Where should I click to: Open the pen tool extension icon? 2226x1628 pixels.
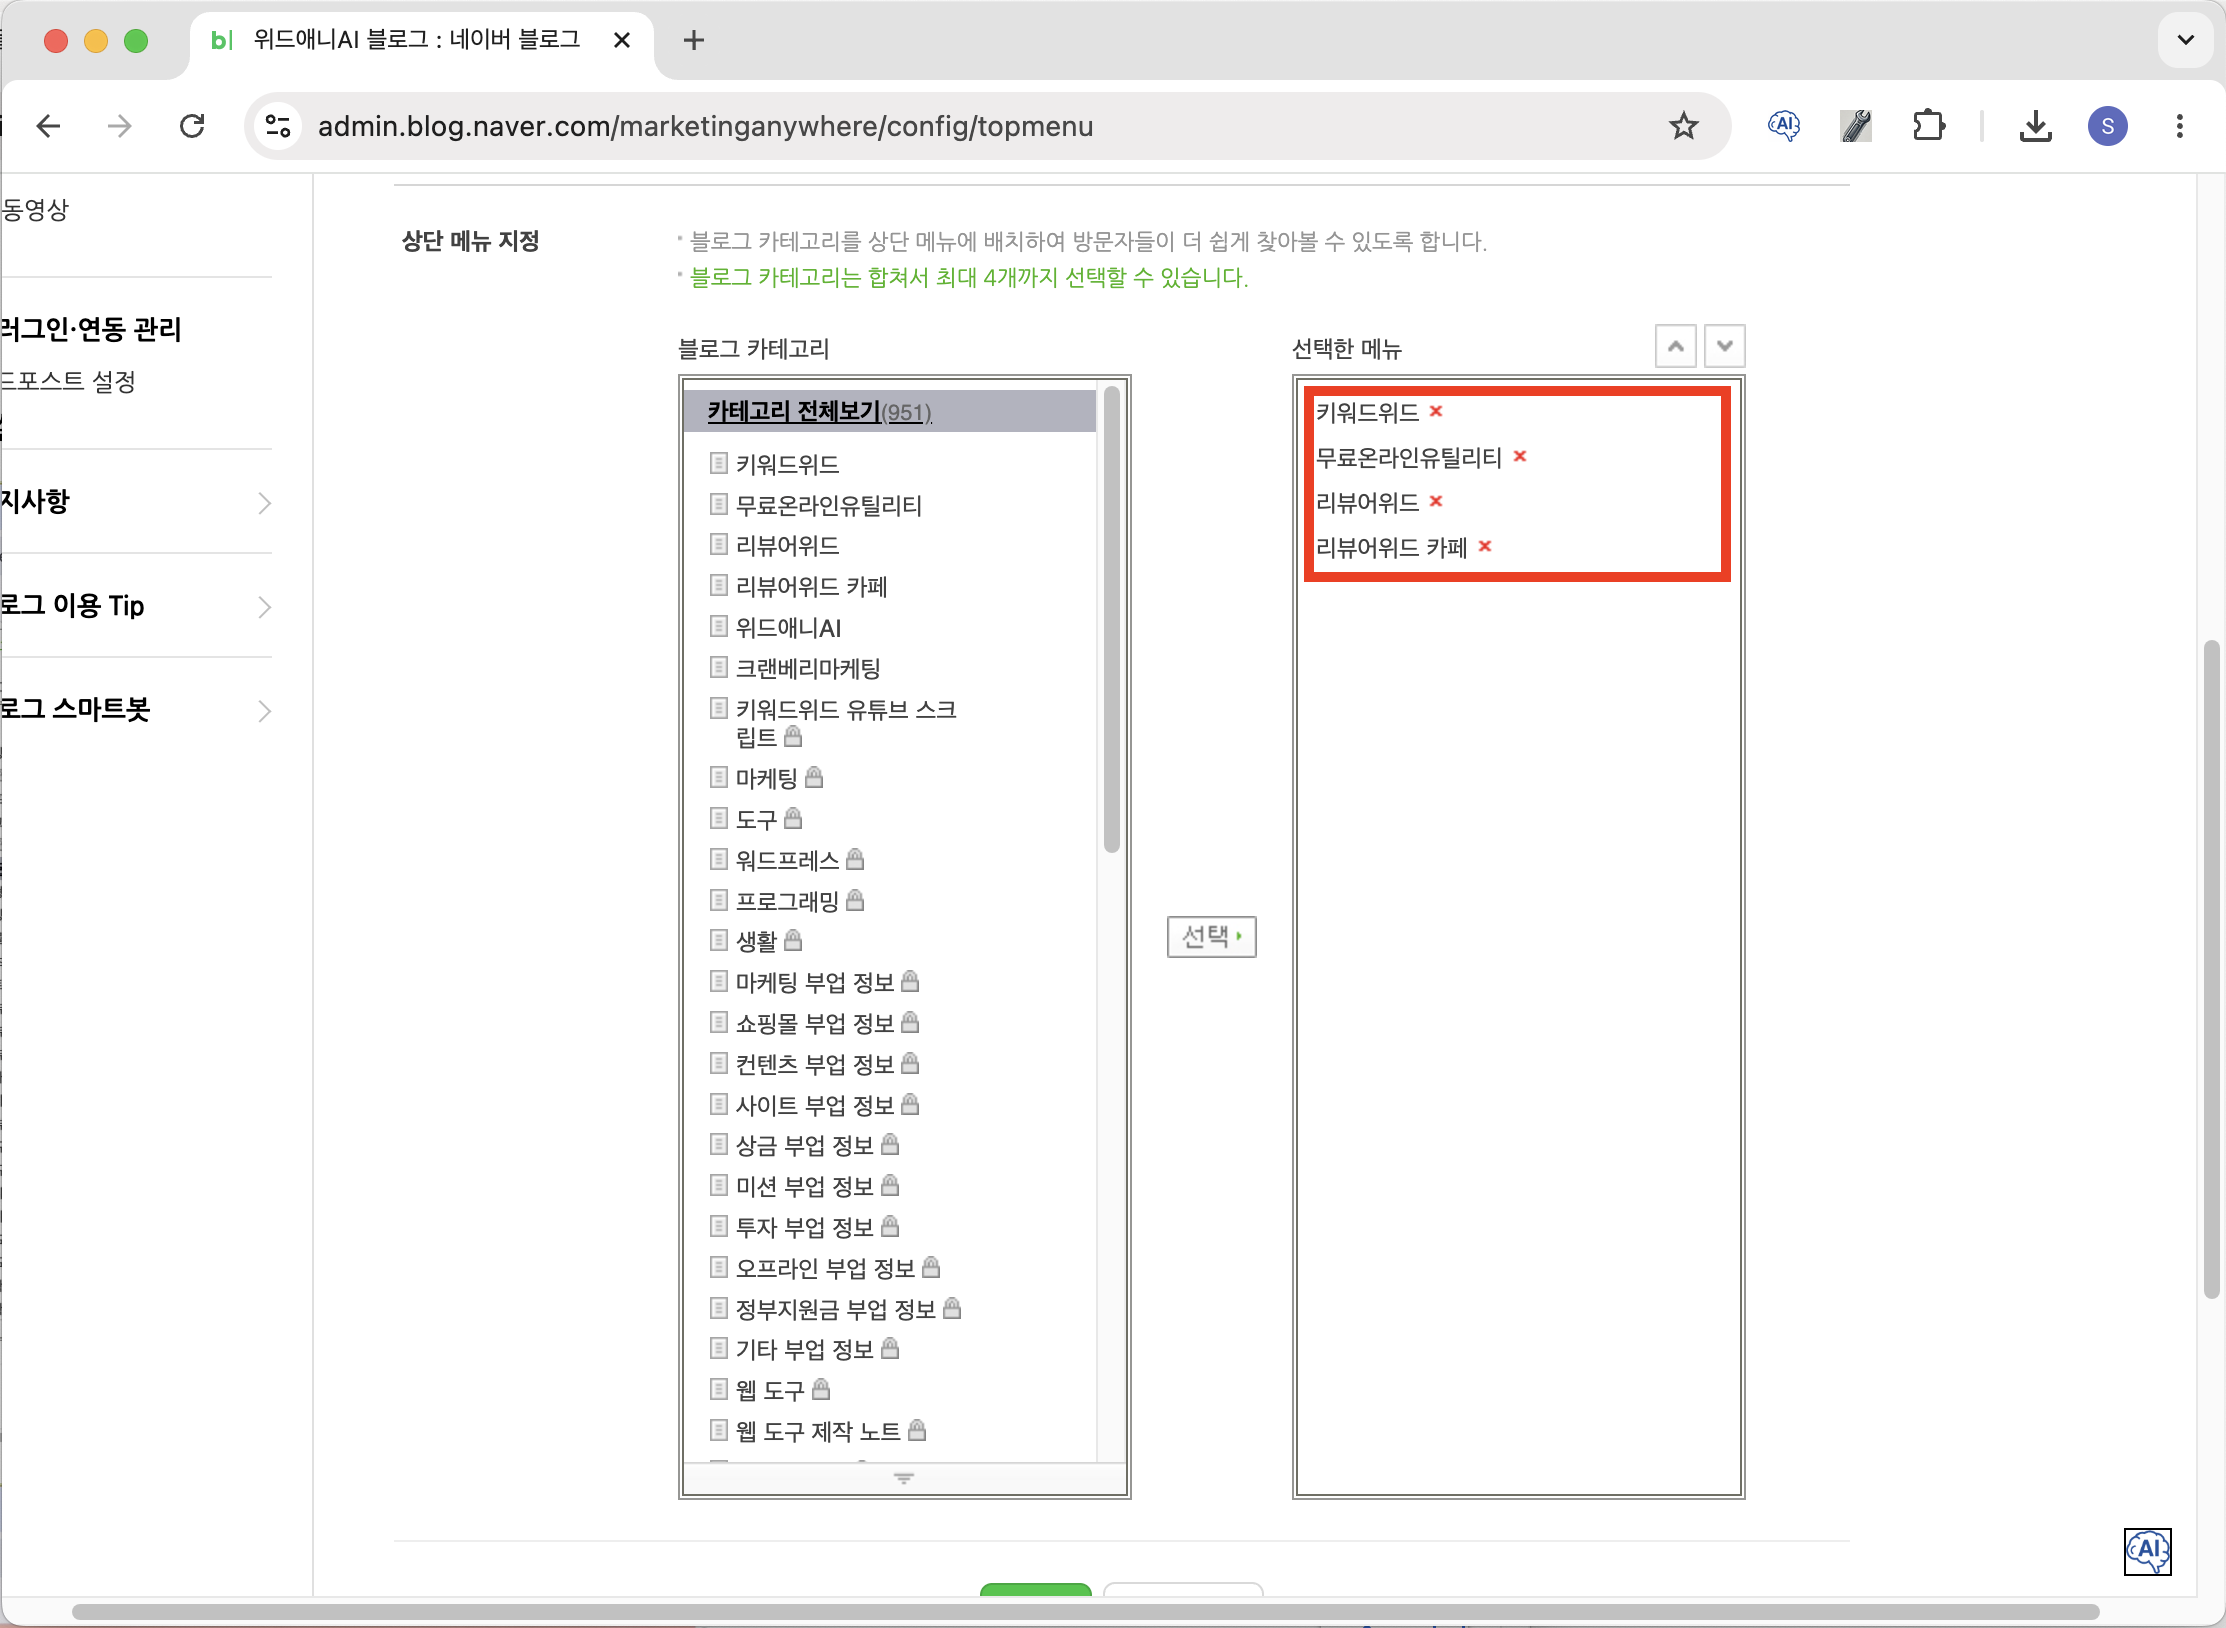(1856, 126)
